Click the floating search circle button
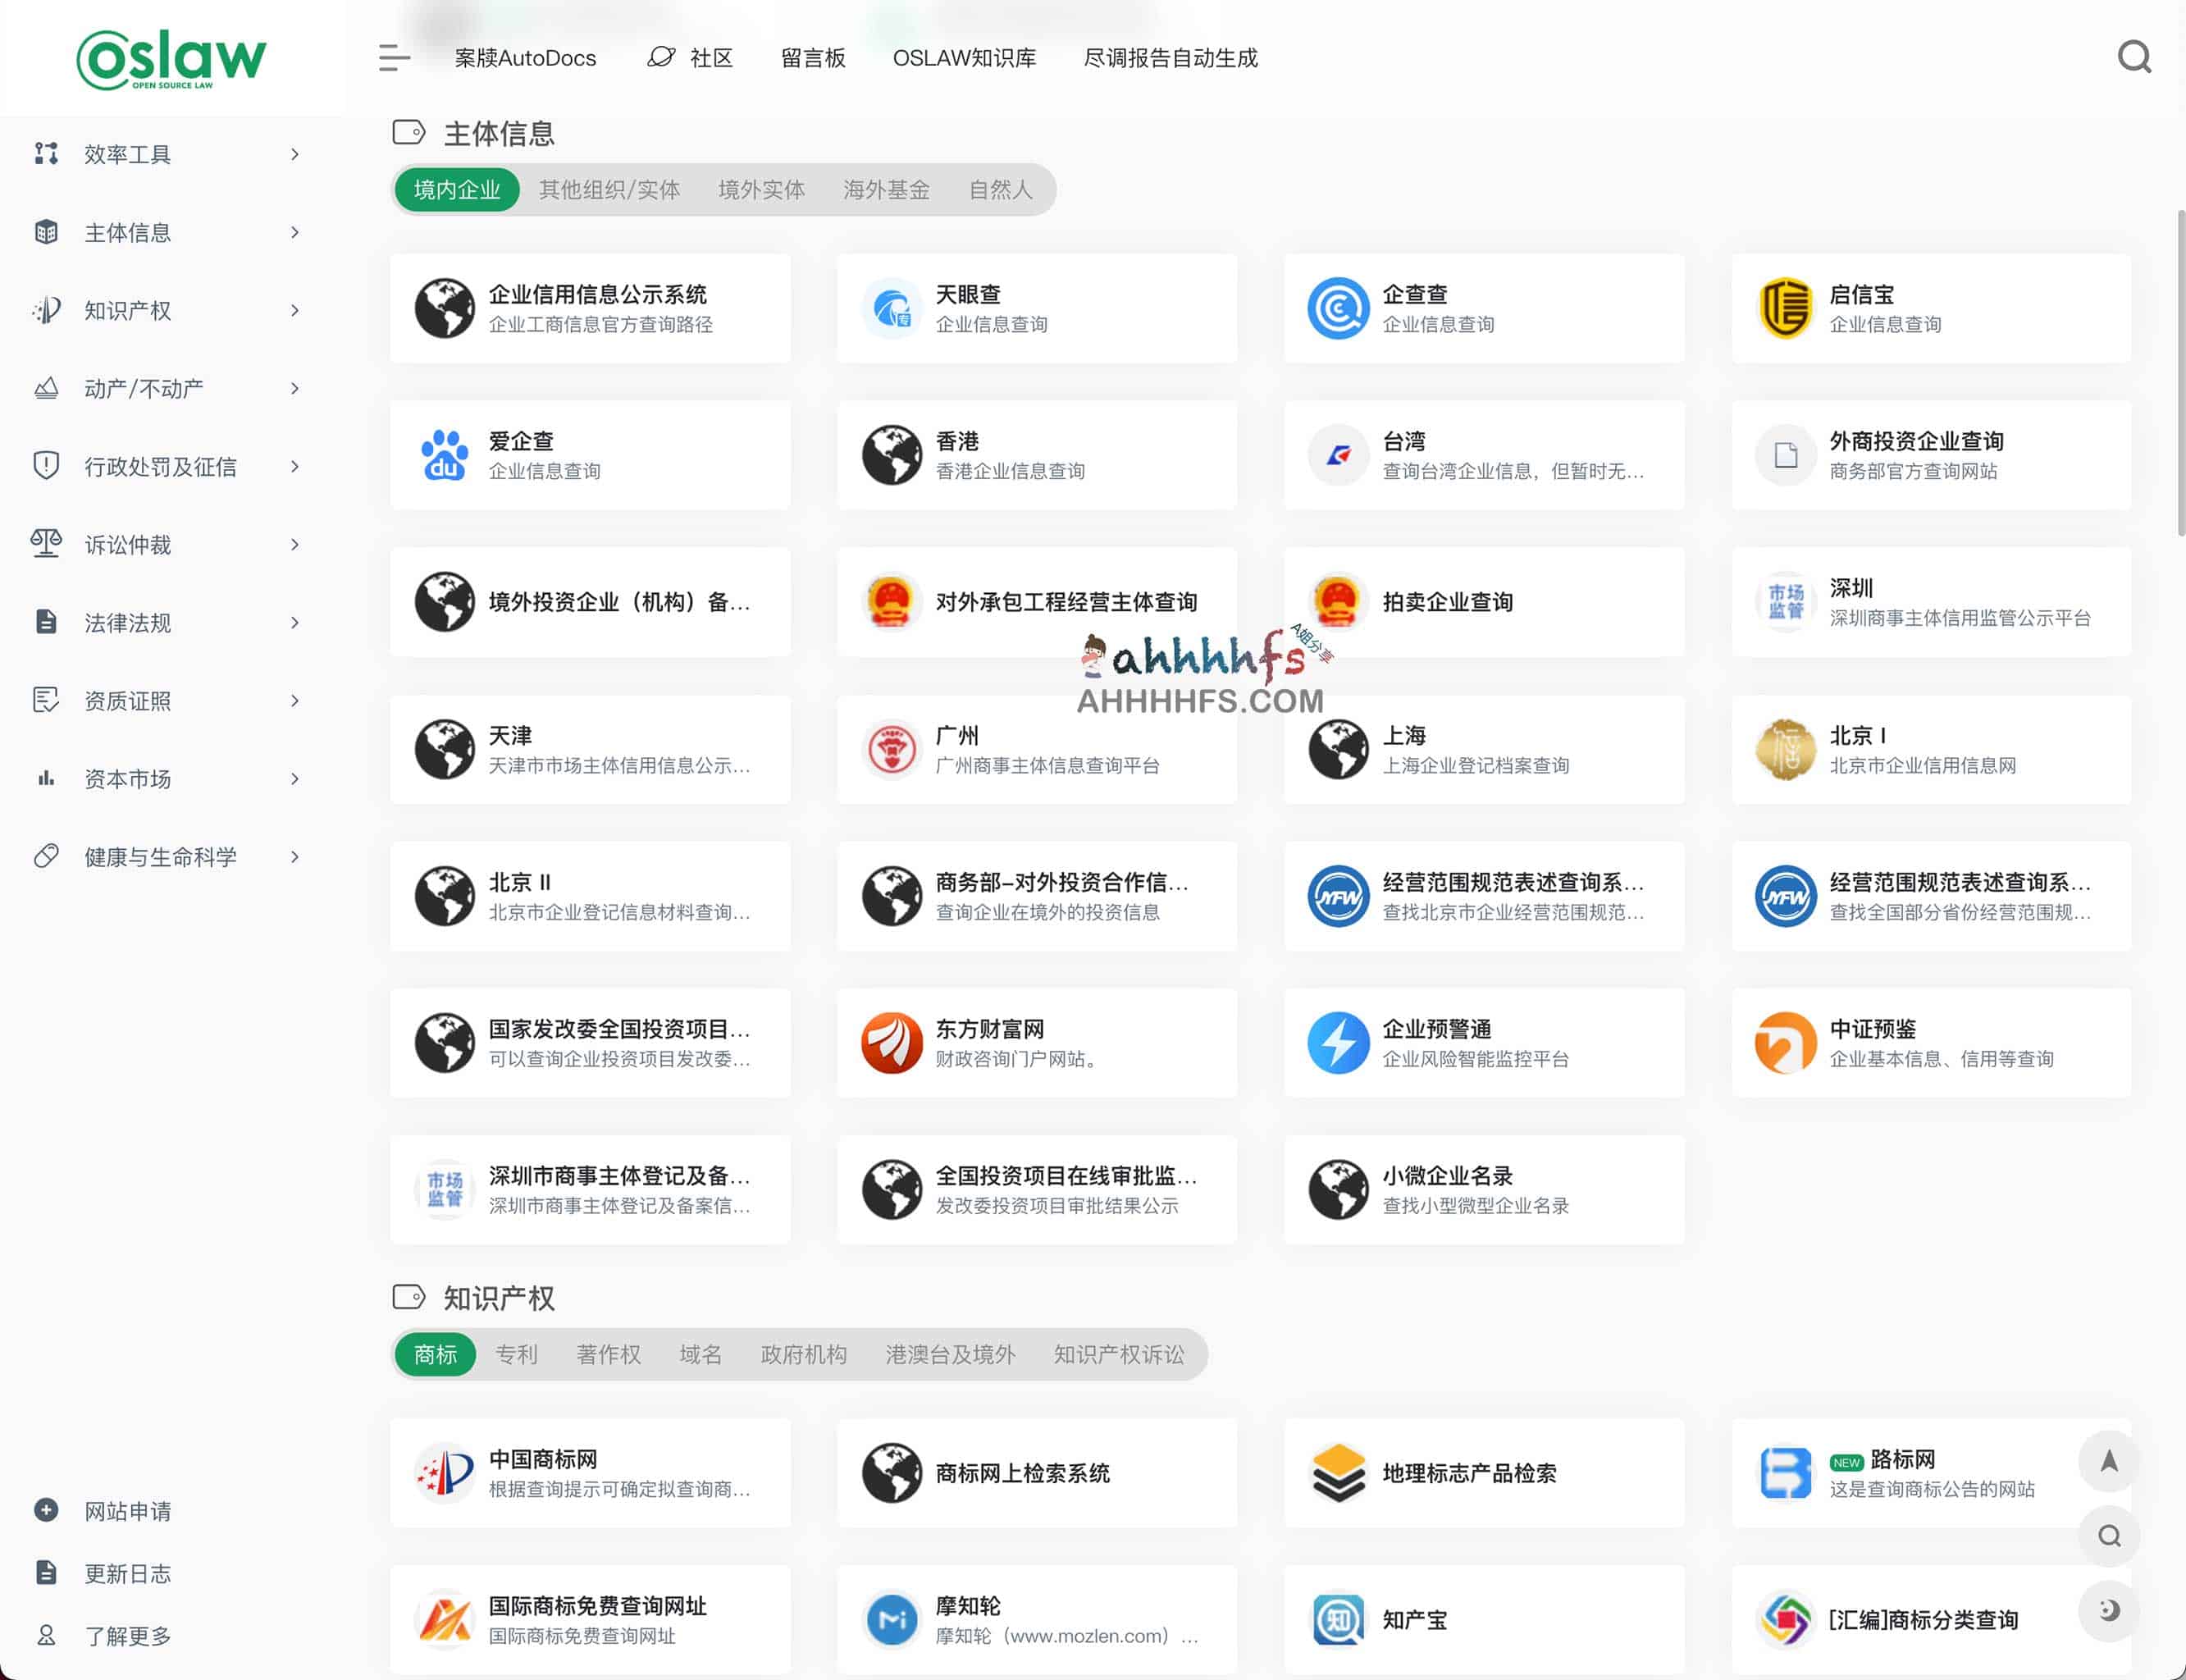The image size is (2186, 1680). 2109,1536
